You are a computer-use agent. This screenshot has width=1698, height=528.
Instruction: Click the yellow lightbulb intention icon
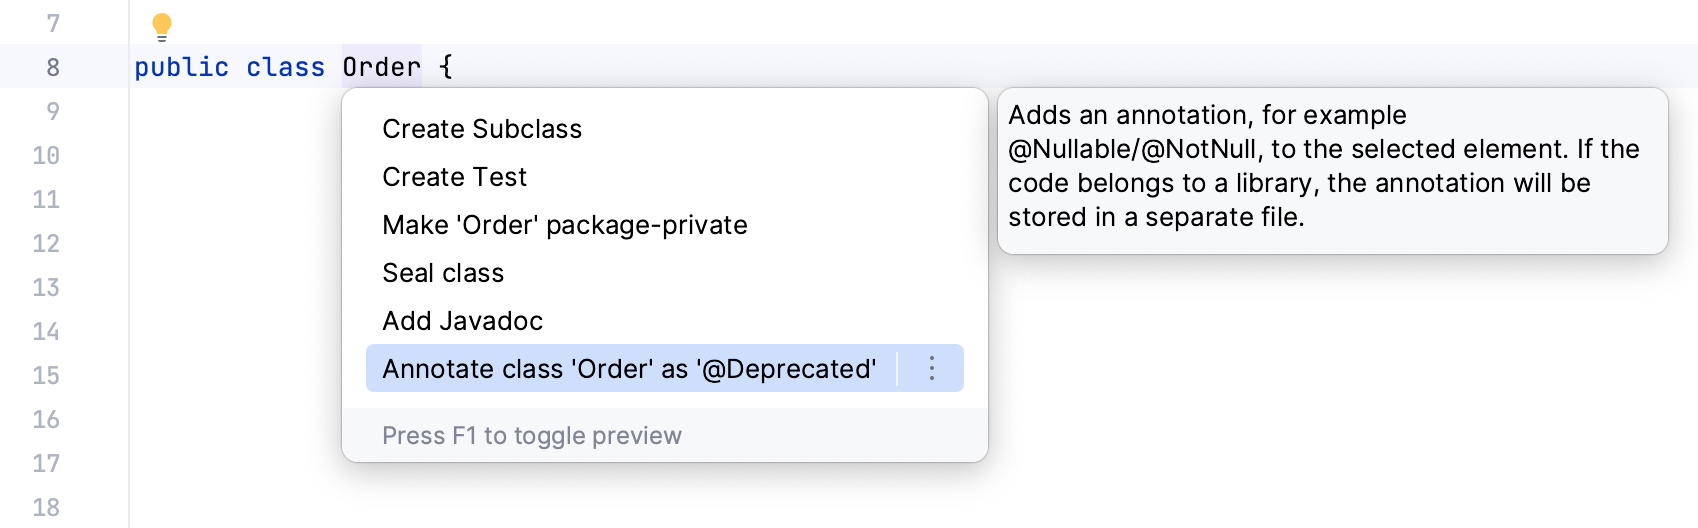[162, 26]
